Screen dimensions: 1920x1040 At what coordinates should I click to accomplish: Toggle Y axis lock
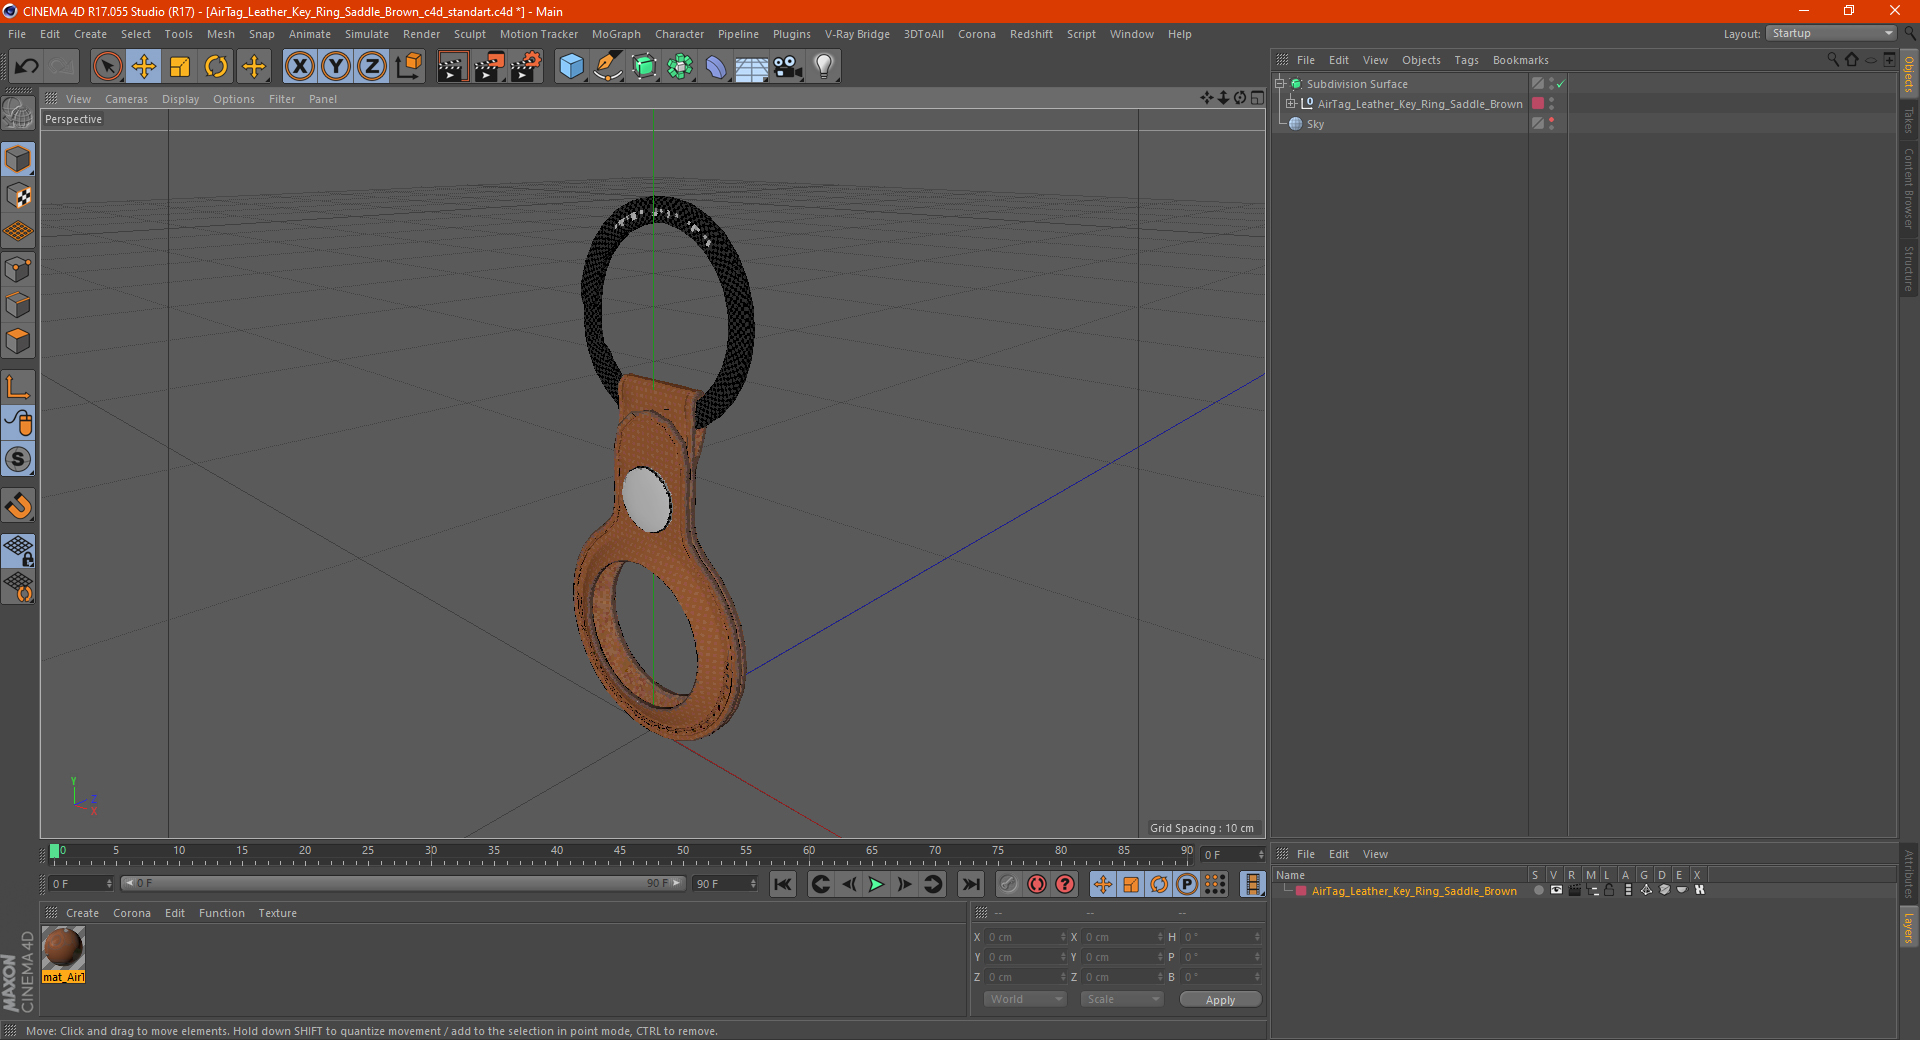pyautogui.click(x=336, y=67)
